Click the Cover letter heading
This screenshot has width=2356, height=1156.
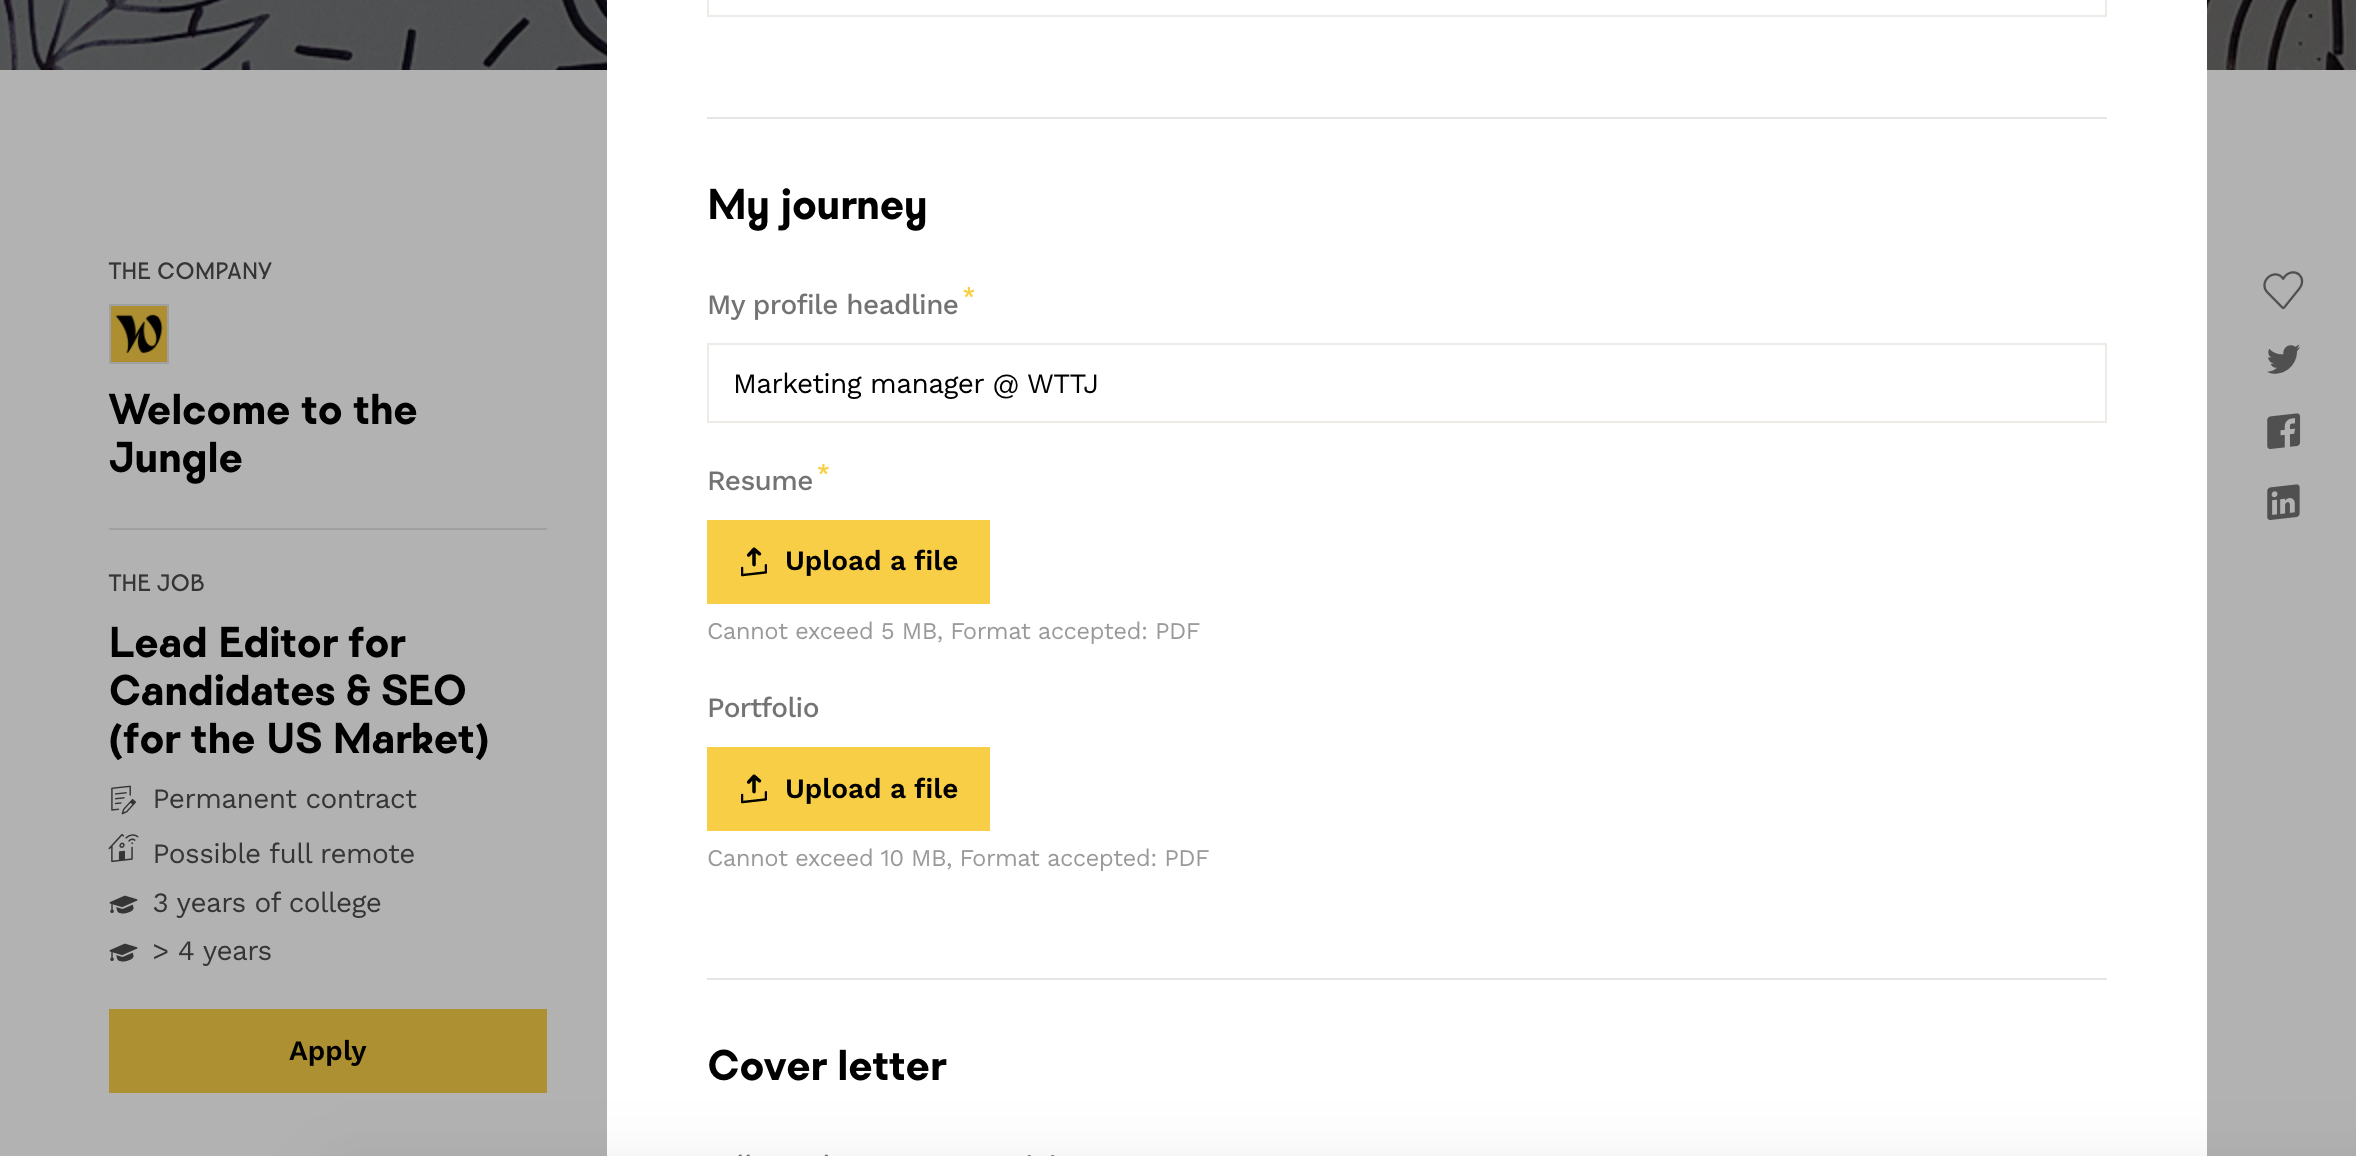click(x=827, y=1066)
